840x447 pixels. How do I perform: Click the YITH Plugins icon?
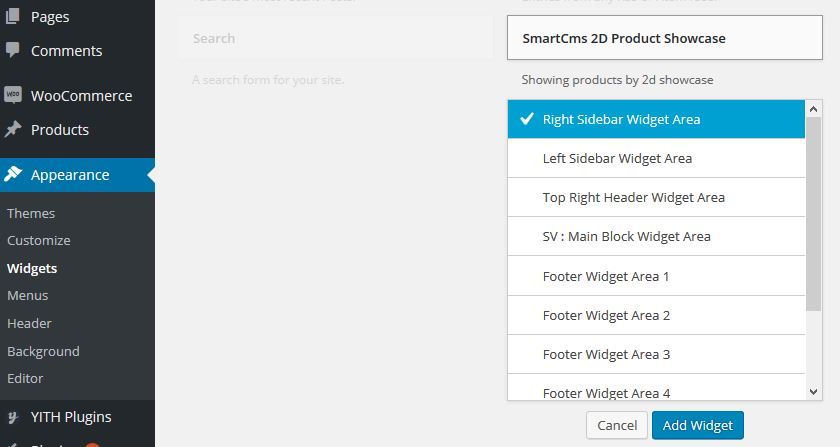pos(13,417)
